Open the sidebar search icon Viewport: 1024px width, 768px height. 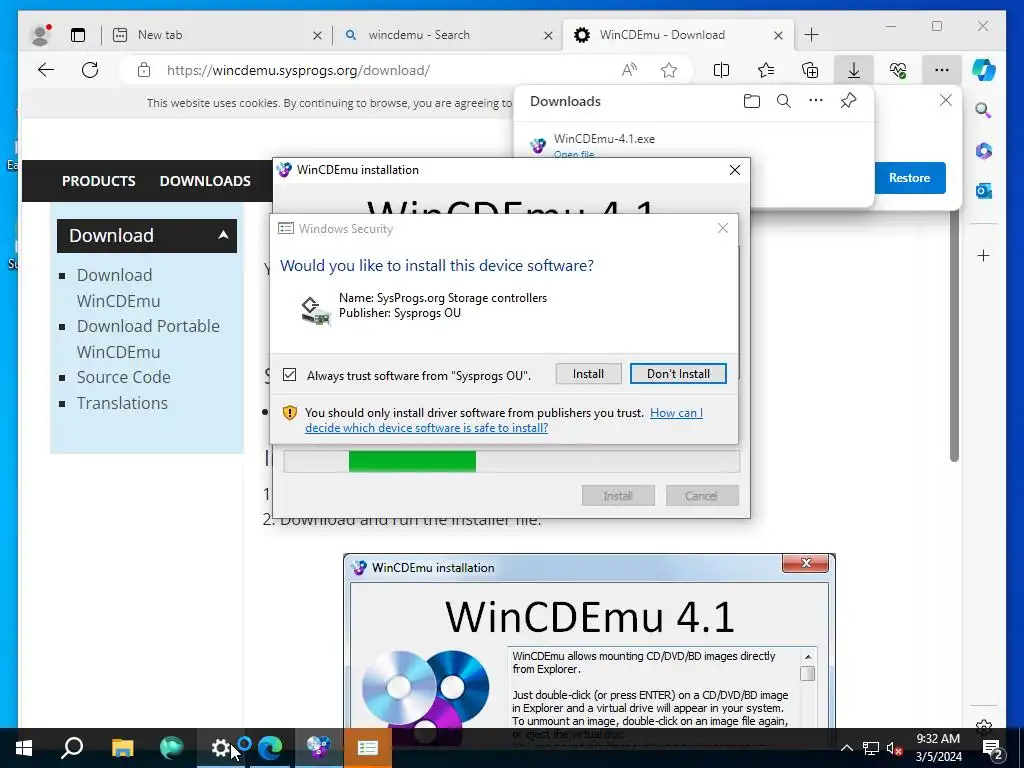pyautogui.click(x=984, y=110)
